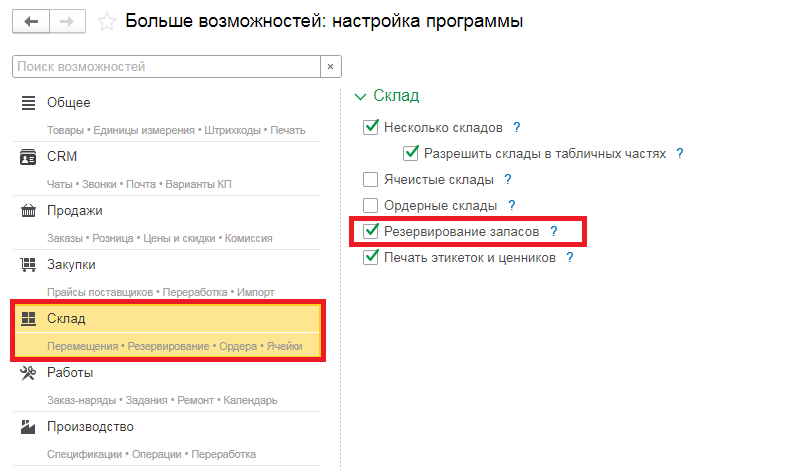Enable the Ячеистые склады checkbox
The width and height of the screenshot is (795, 470).
point(371,179)
